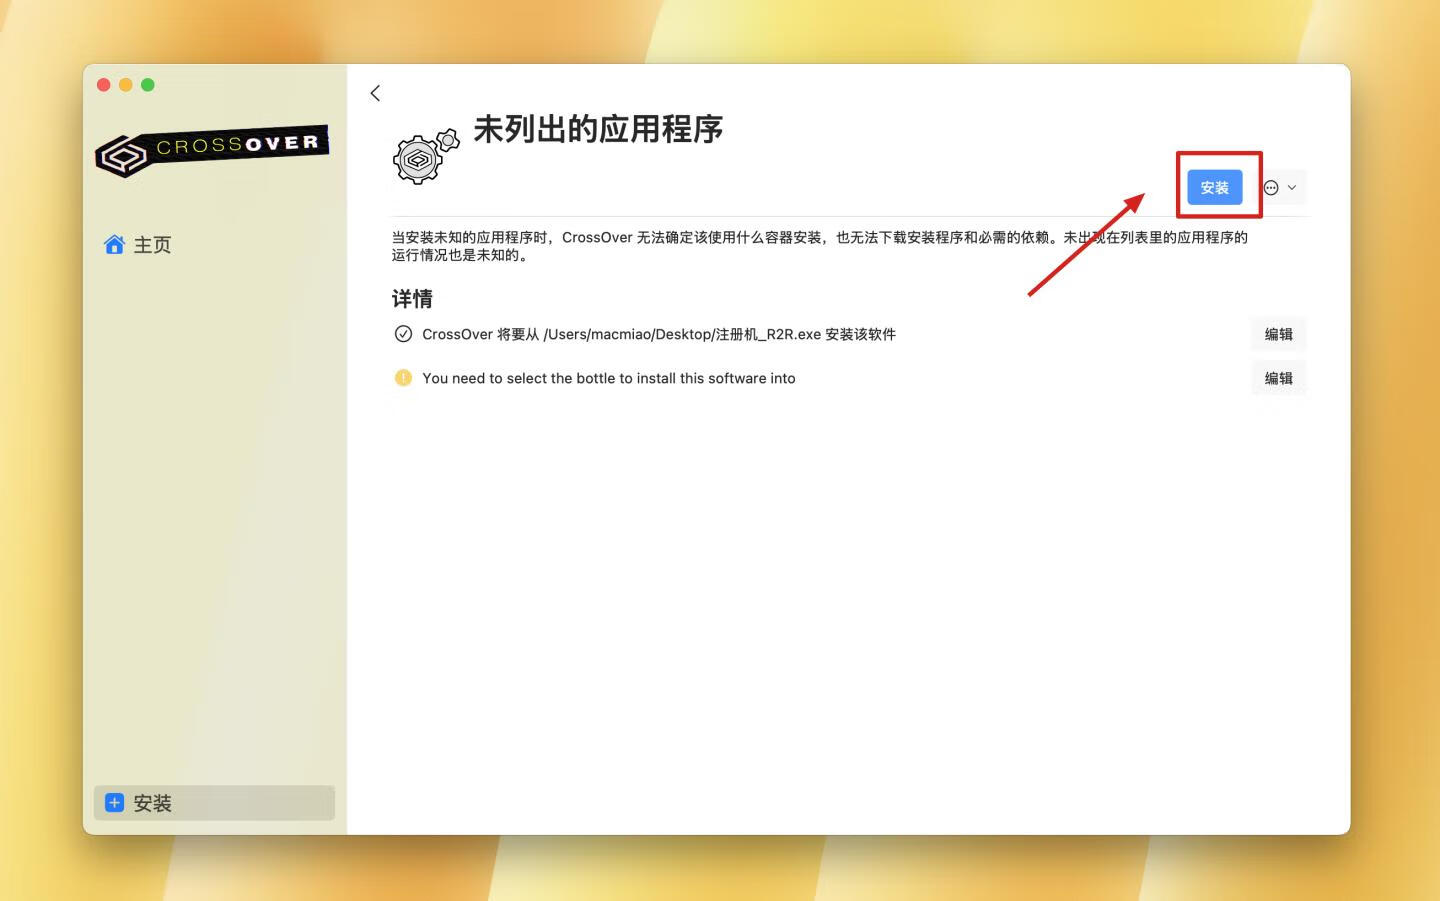
Task: Click 'You need to select the bottle' message
Action: (x=608, y=378)
